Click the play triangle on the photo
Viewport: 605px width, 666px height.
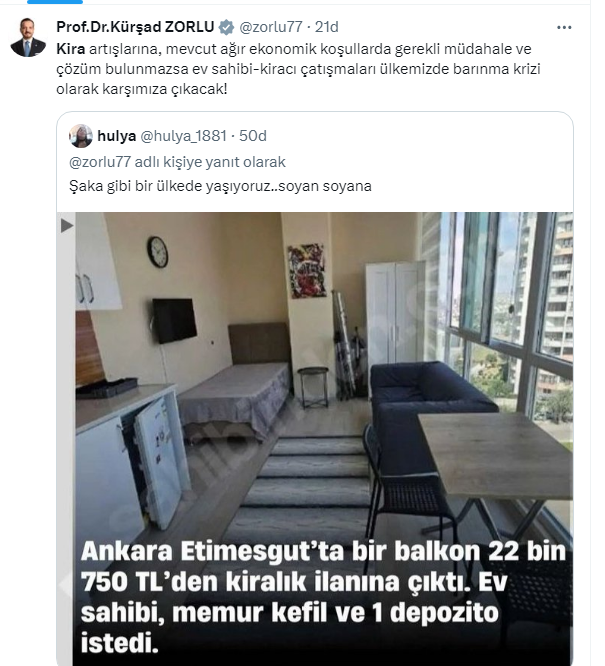coord(67,226)
